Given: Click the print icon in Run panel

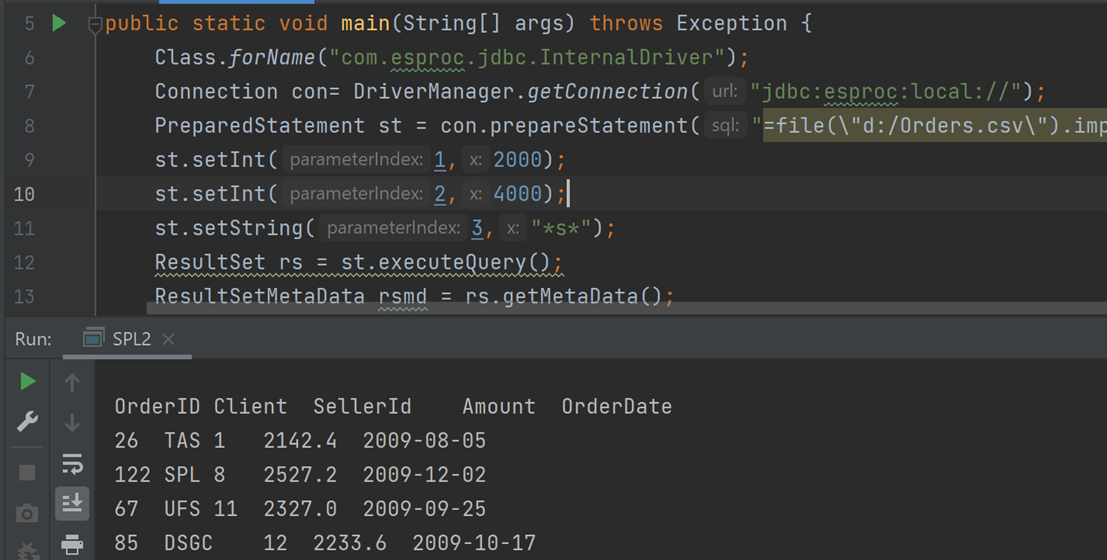Looking at the screenshot, I should pos(72,544).
